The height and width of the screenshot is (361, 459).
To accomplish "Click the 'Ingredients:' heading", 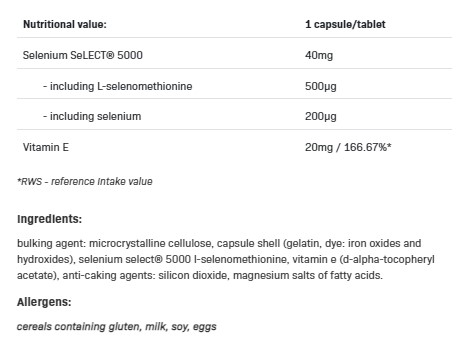I will pos(49,219).
